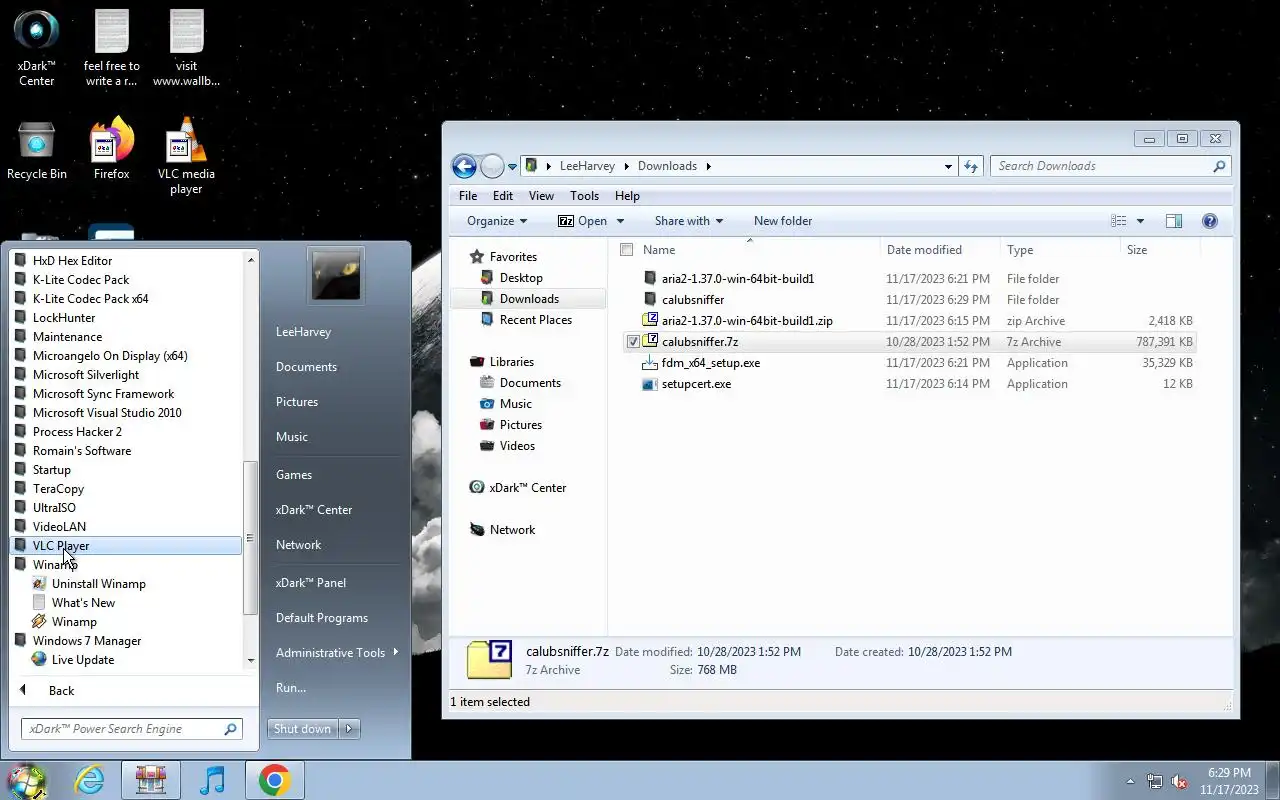Open Process Hacker 2 program folder

click(77, 432)
